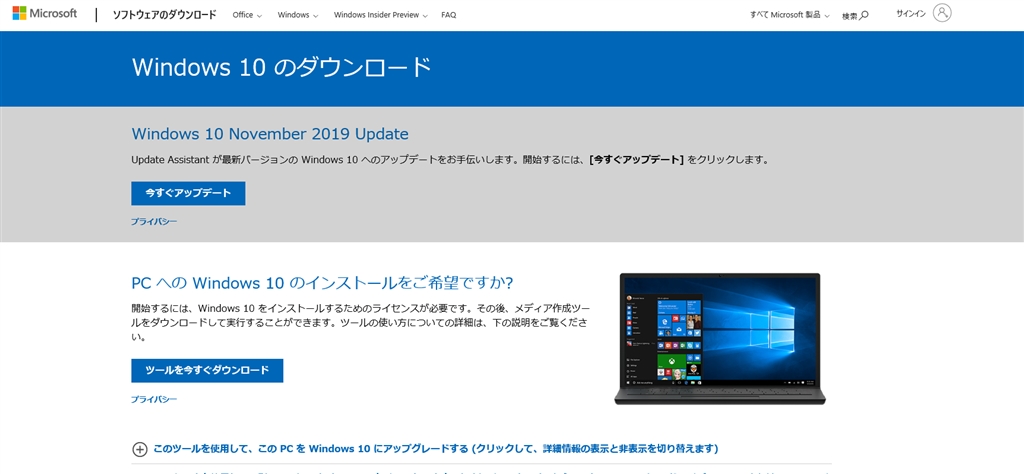Click the Windows 10 November 2019 Update heading
The height and width of the screenshot is (474, 1024).
[270, 134]
